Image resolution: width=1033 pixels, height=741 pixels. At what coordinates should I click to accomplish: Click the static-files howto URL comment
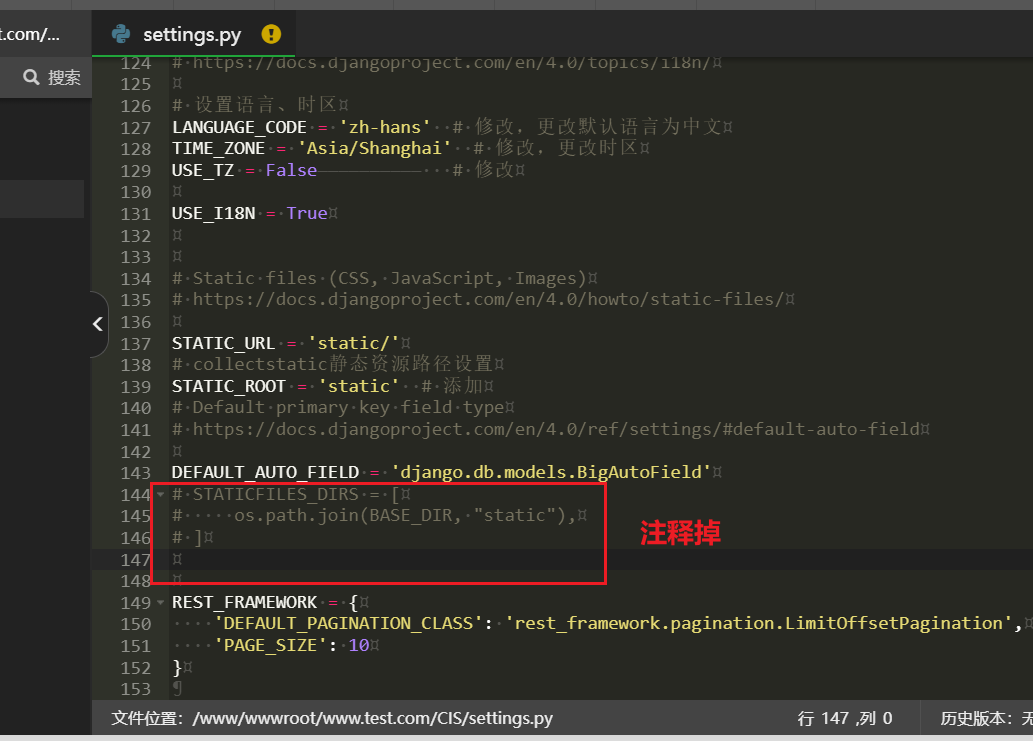click(x=478, y=300)
